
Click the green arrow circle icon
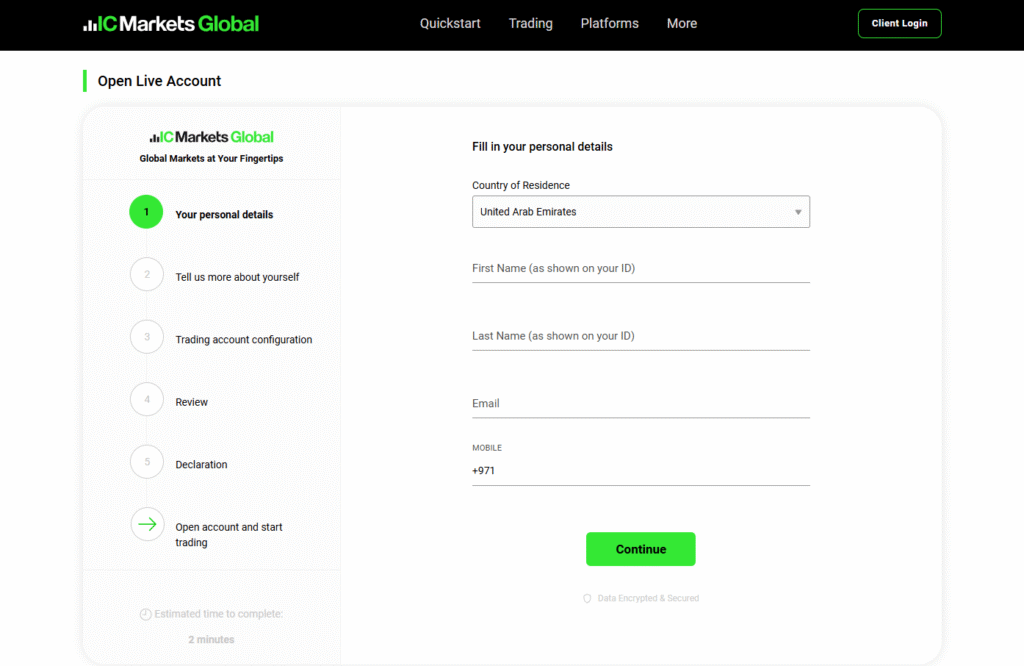(x=147, y=524)
